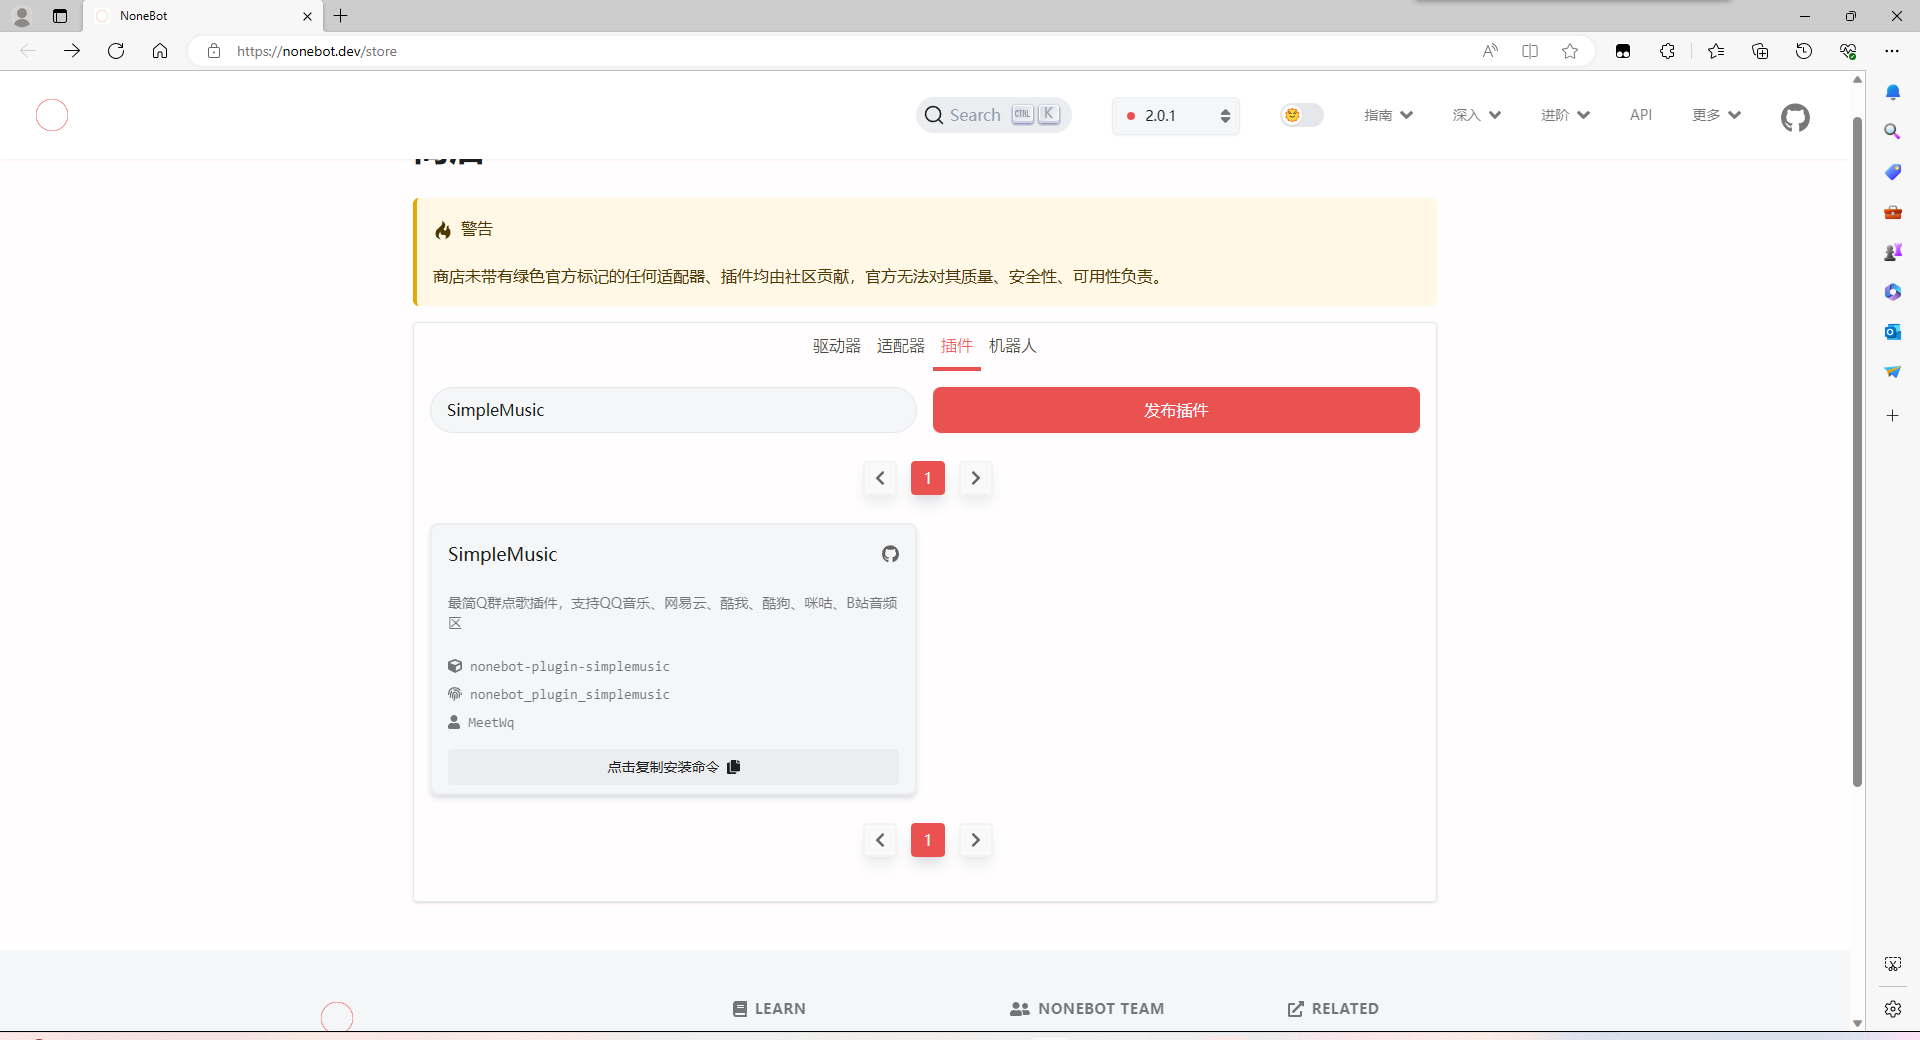Click the plugin search field containing SimpleMusic
Image resolution: width=1920 pixels, height=1040 pixels.
pos(673,410)
